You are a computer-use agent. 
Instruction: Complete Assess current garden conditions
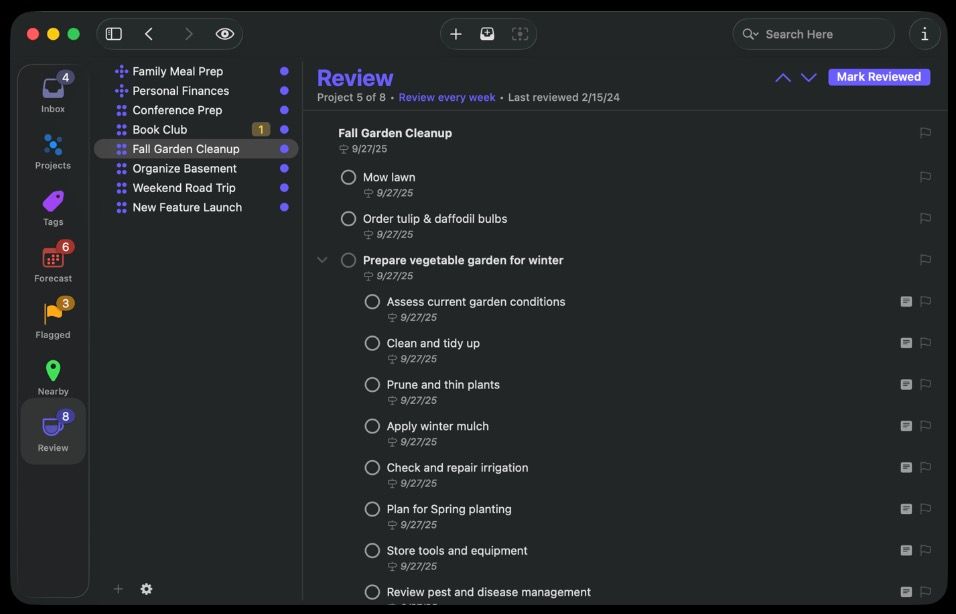[x=372, y=302]
